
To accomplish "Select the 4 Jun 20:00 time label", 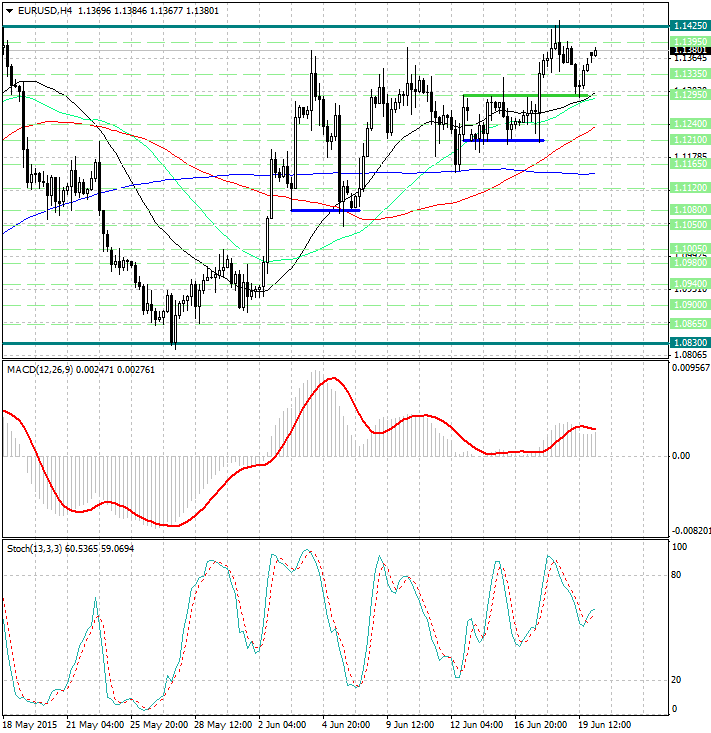I will click(345, 723).
